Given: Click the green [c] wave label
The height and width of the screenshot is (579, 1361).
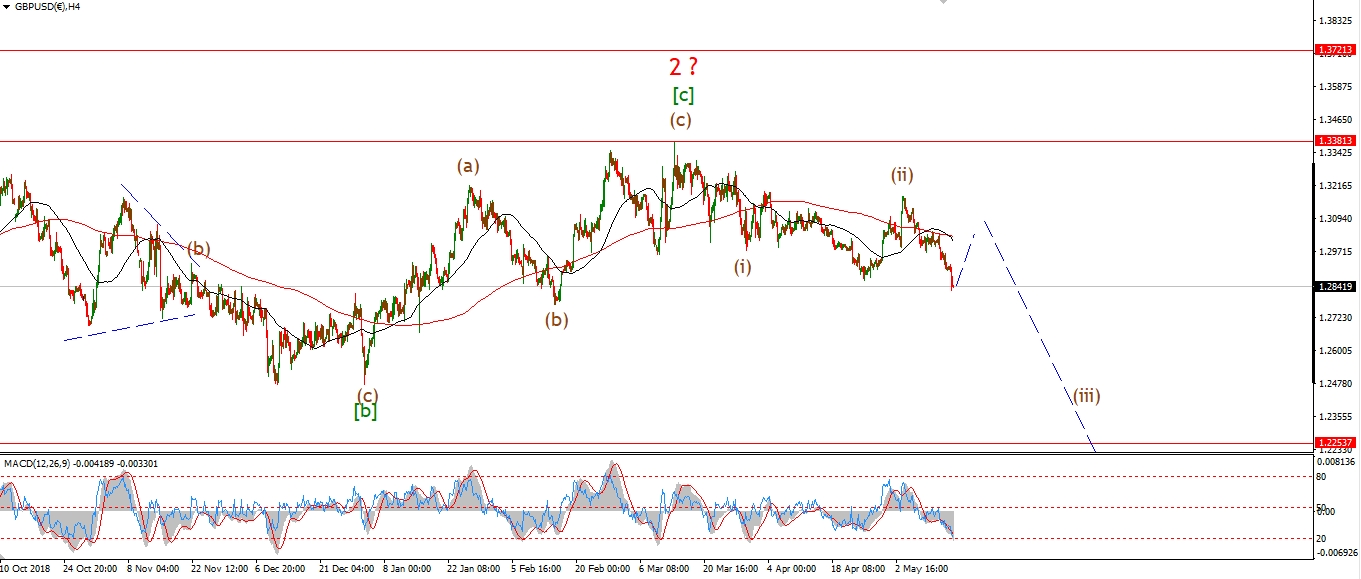Looking at the screenshot, I should [x=683, y=96].
